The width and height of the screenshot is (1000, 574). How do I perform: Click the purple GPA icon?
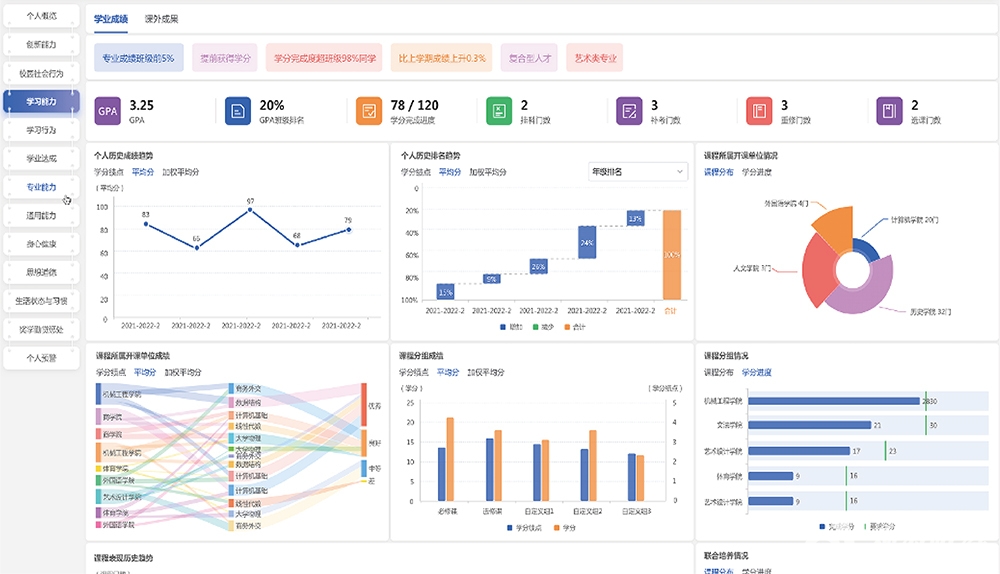point(108,111)
